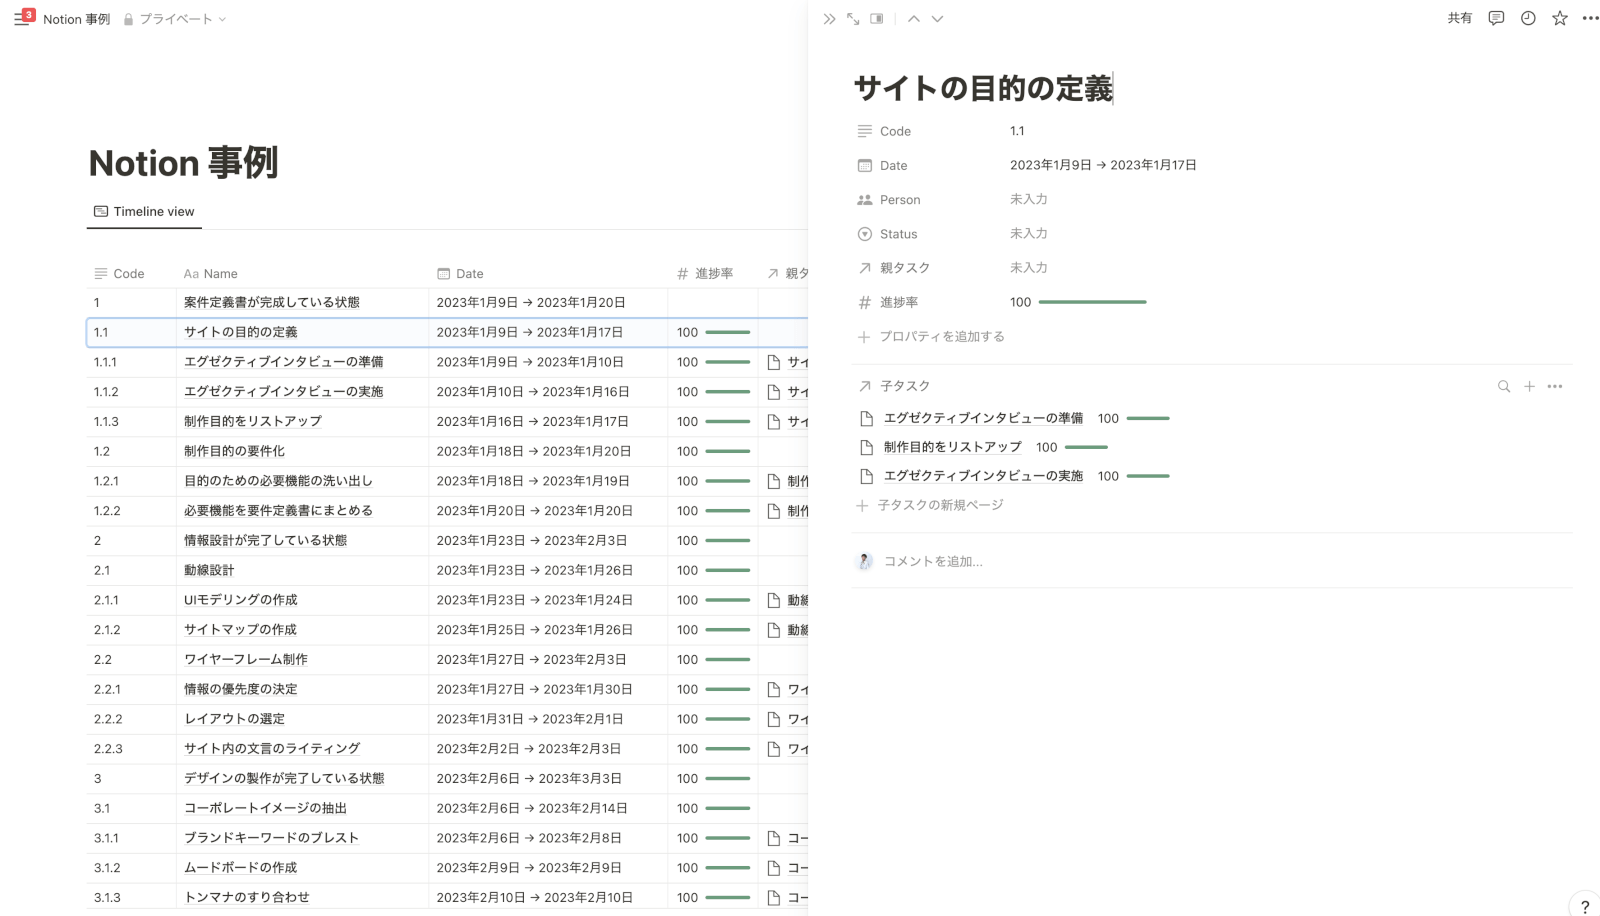Click the Date column header
Screen dimensions: 1600x916
click(x=460, y=273)
